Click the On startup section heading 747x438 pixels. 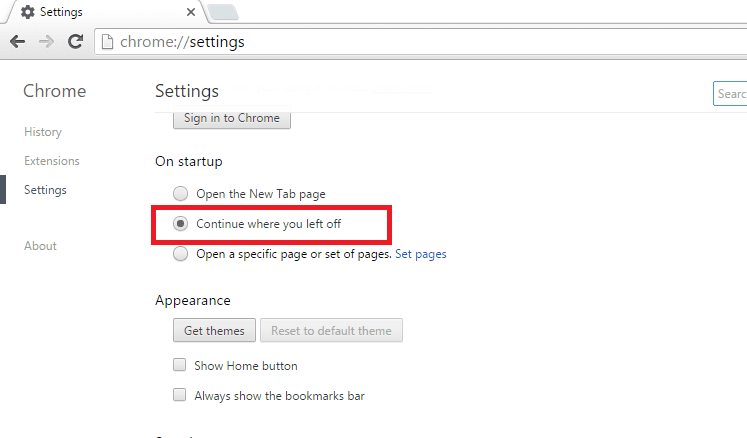point(189,162)
